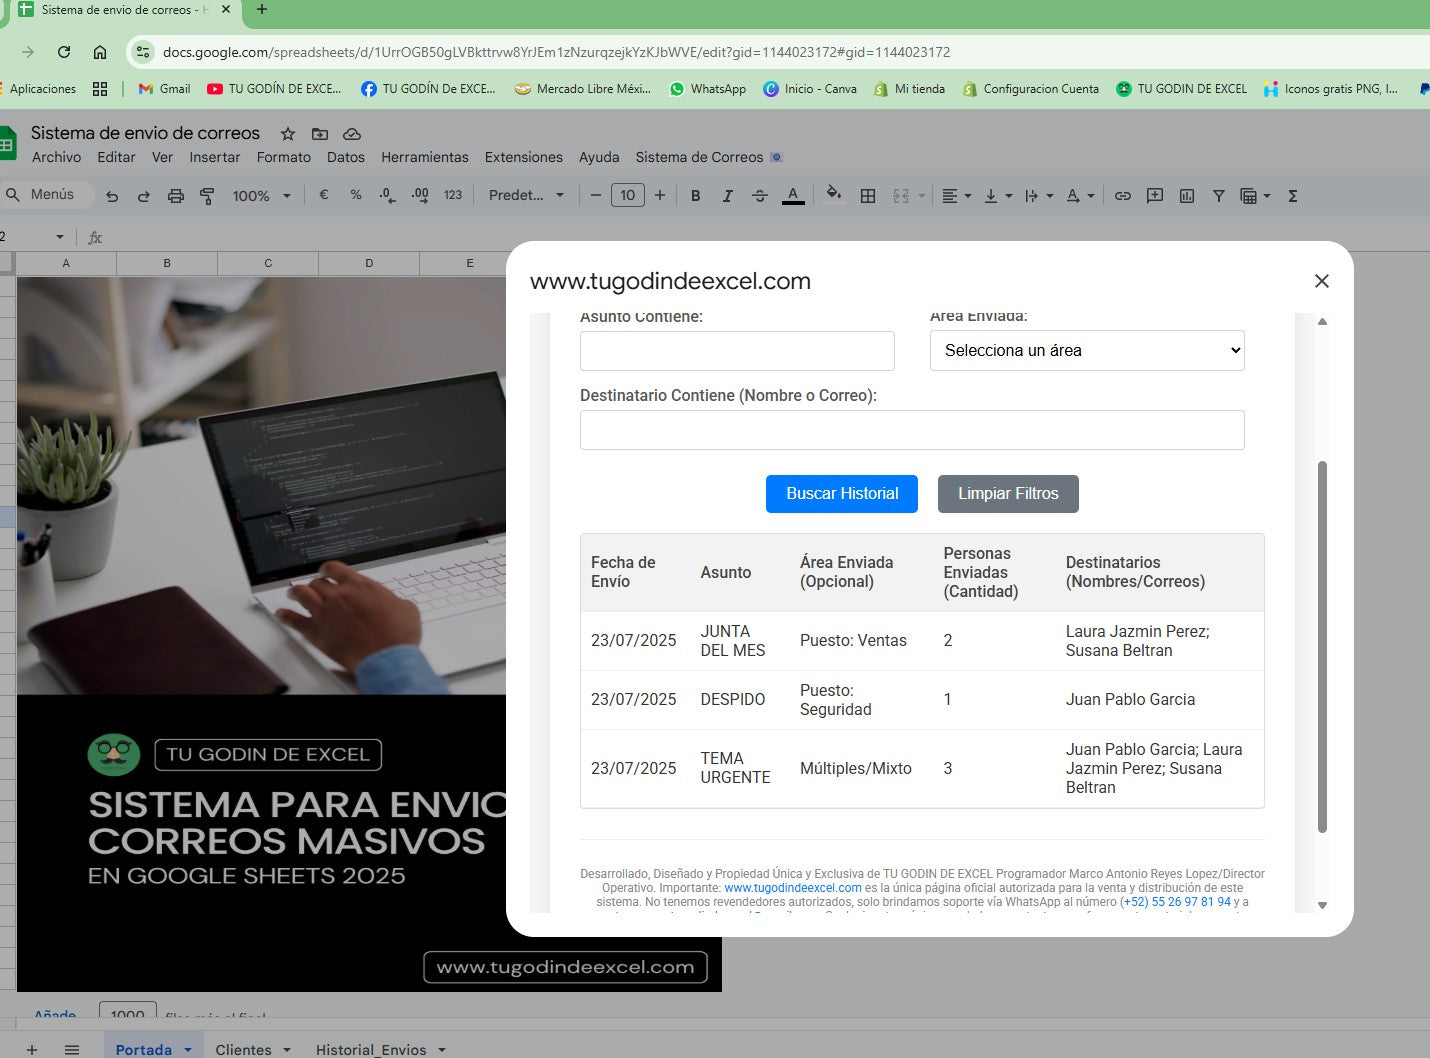This screenshot has height=1058, width=1430.
Task: Click the font size field showing 10
Action: tap(628, 195)
